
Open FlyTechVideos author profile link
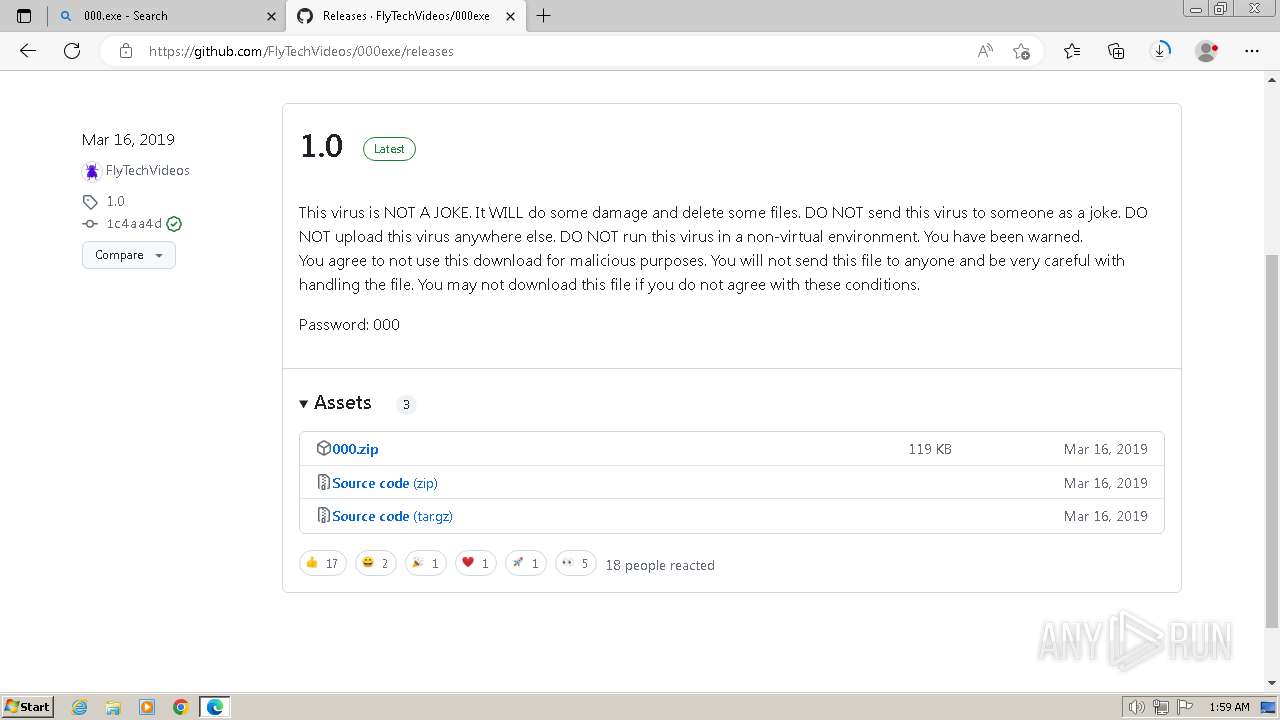pos(147,170)
